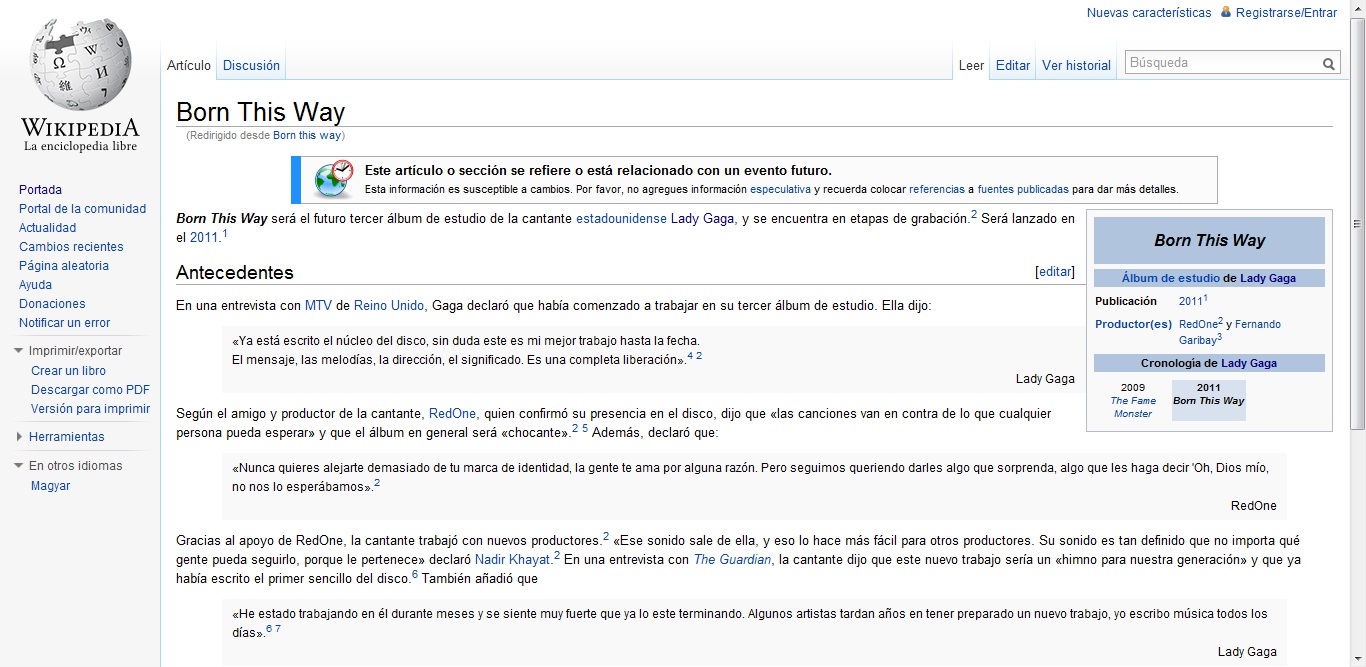Collapse the Imprimir/exportar sidebar section
The image size is (1366, 667).
pyautogui.click(x=19, y=351)
